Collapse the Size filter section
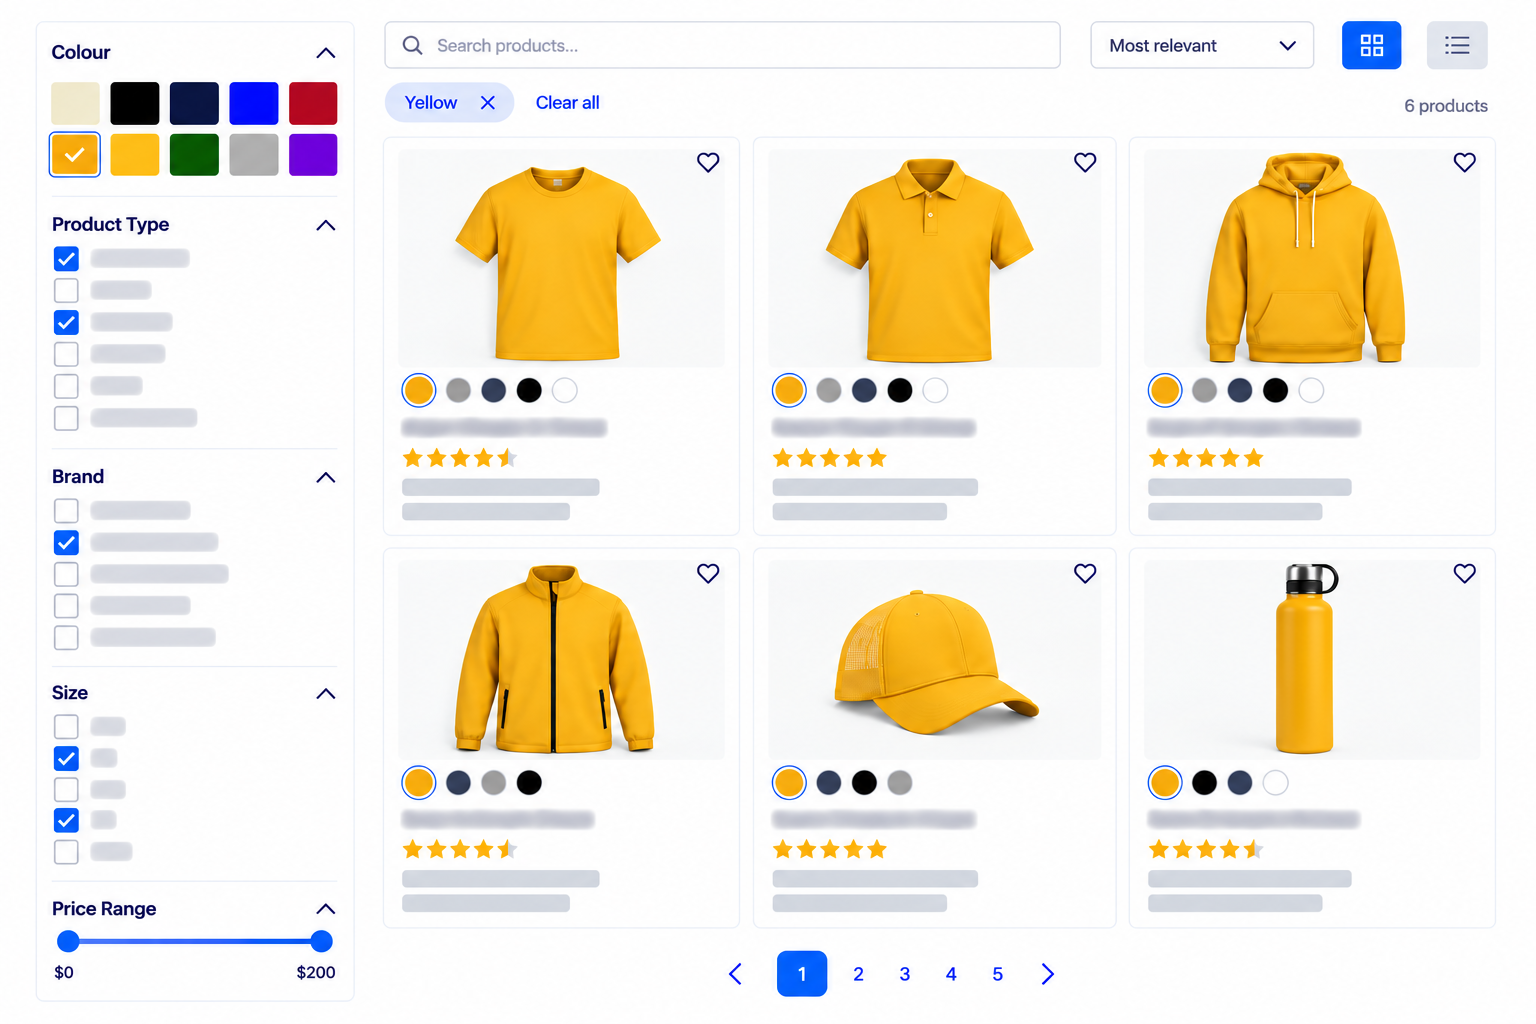 pyautogui.click(x=325, y=693)
